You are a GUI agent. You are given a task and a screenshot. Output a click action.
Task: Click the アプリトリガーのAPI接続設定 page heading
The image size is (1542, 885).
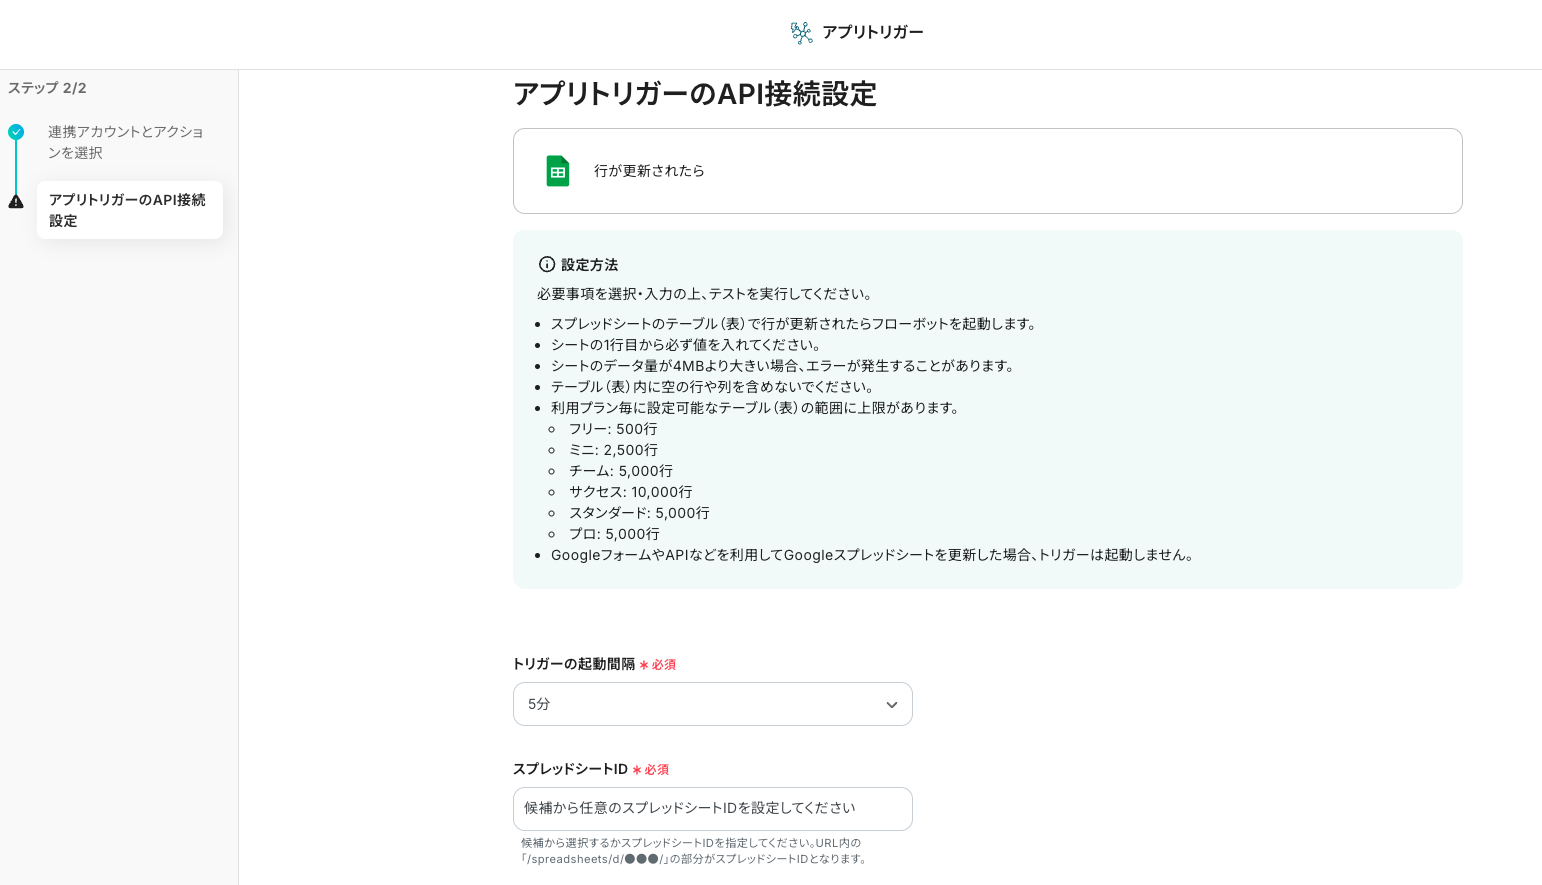(695, 94)
